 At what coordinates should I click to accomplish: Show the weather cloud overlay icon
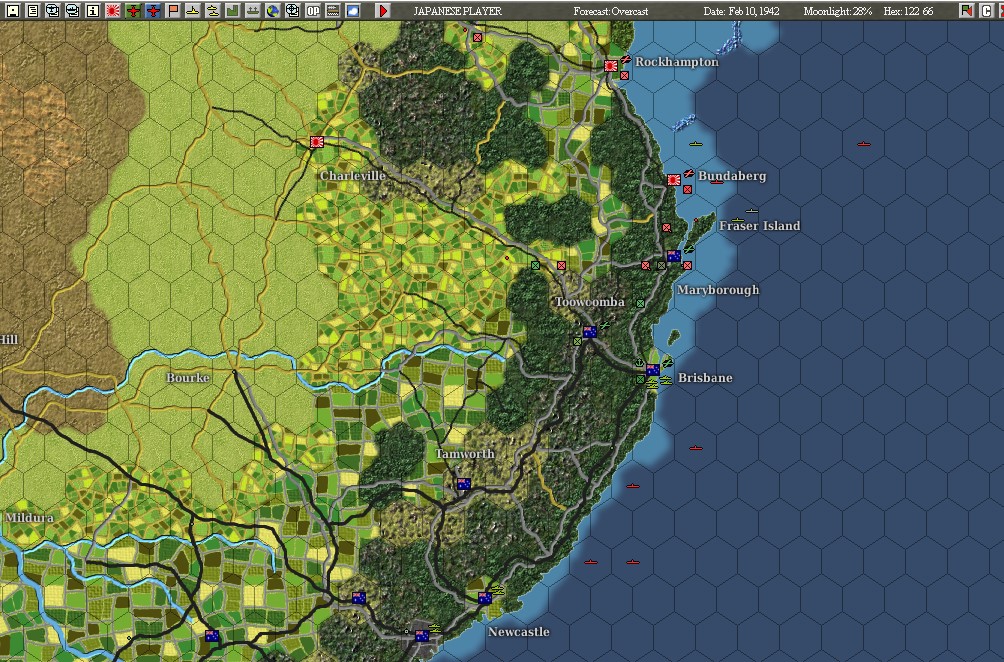[353, 10]
